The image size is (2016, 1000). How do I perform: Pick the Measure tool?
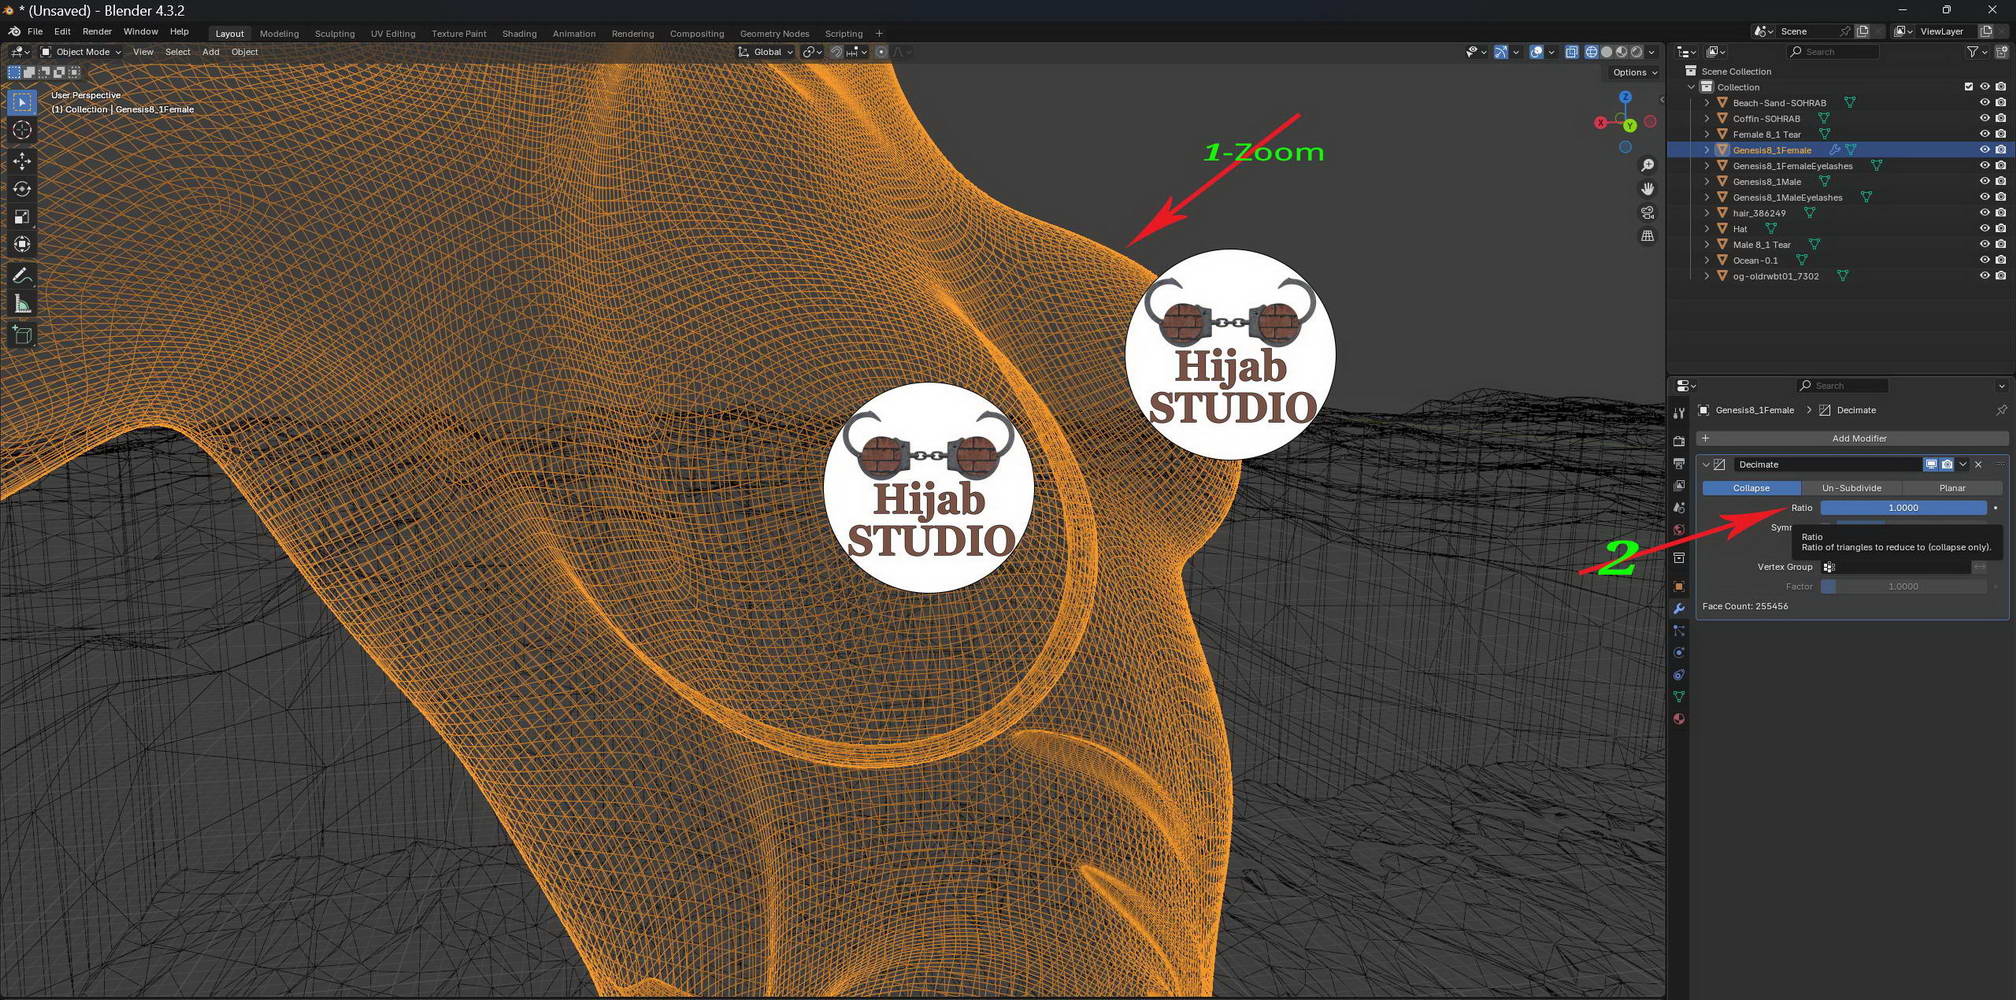(x=22, y=304)
